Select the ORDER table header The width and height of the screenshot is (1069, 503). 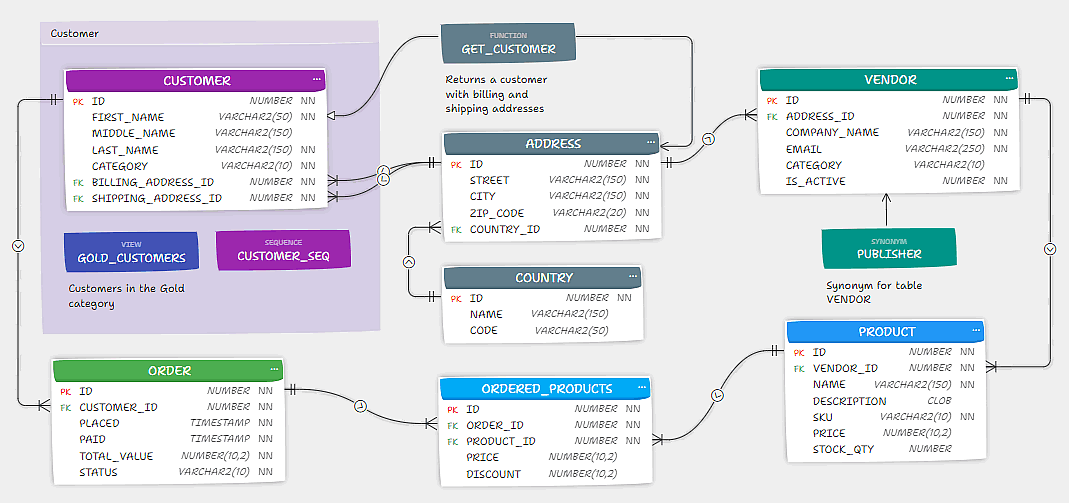pyautogui.click(x=169, y=371)
